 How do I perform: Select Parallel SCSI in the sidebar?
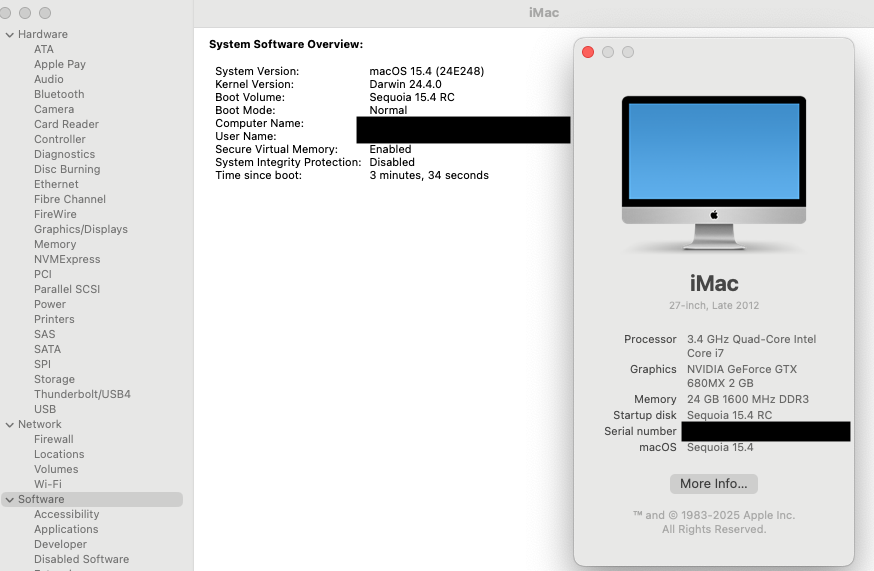pos(67,289)
